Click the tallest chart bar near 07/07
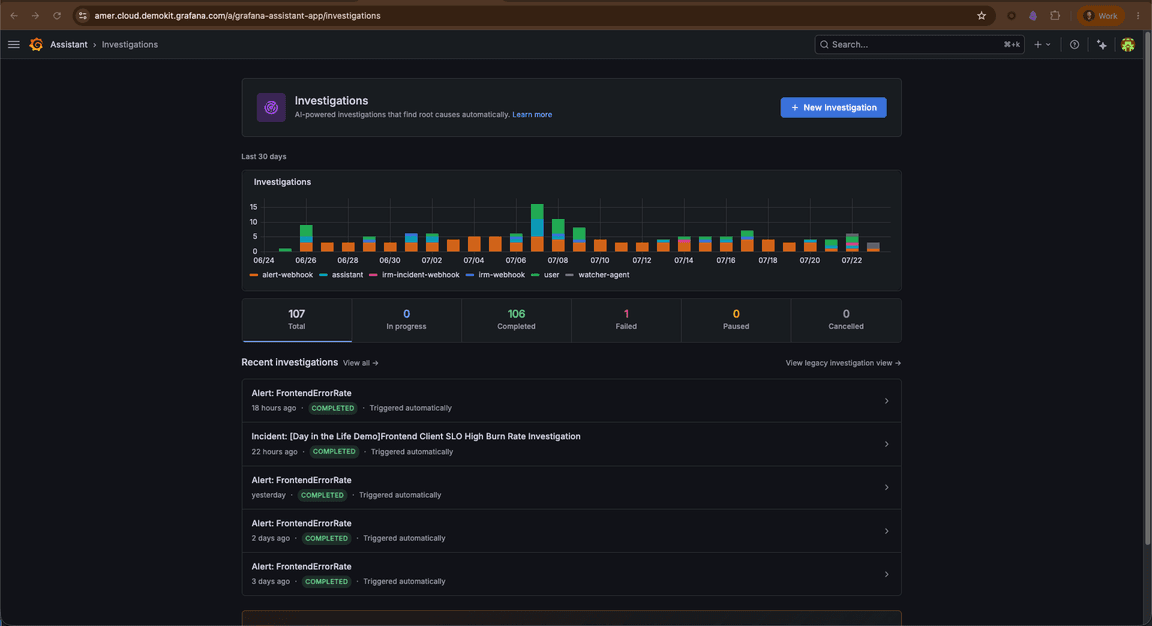Image resolution: width=1152 pixels, height=626 pixels. coord(537,228)
